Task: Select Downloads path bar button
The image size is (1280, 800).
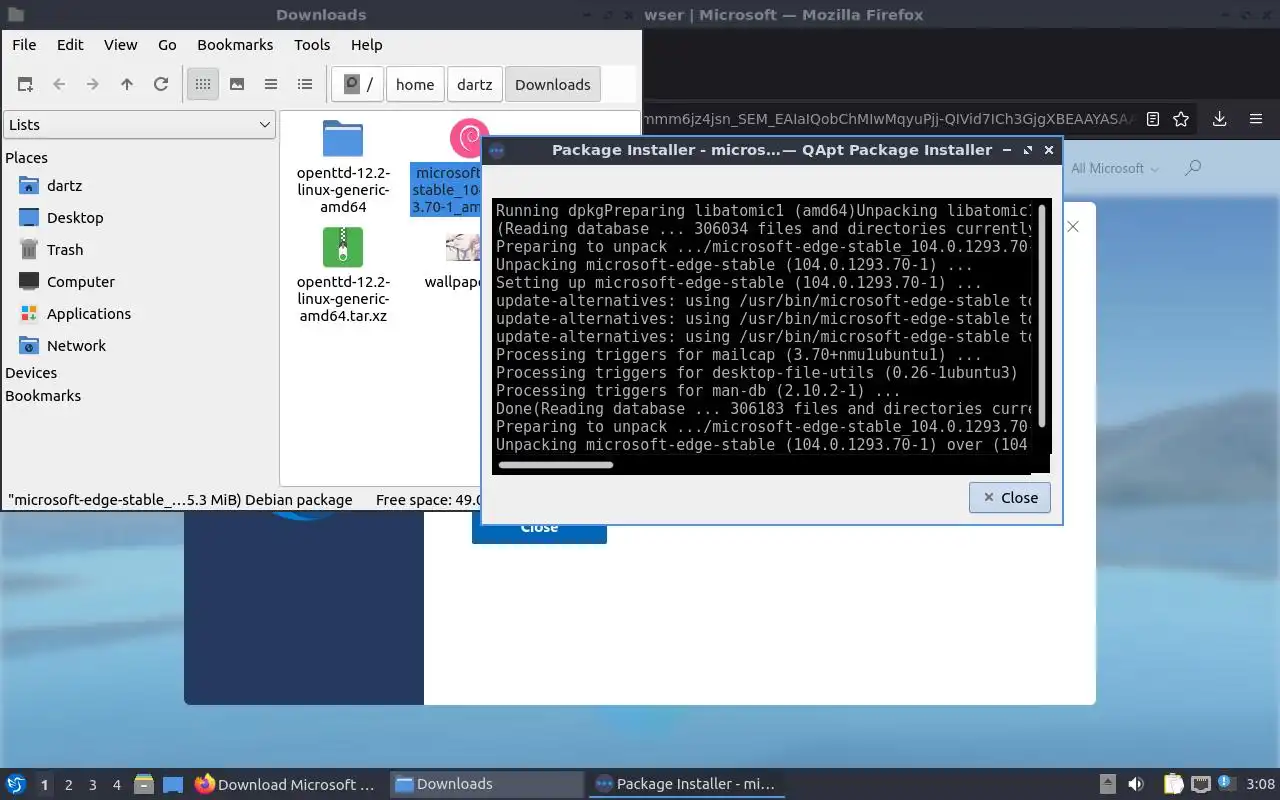Action: (553, 85)
